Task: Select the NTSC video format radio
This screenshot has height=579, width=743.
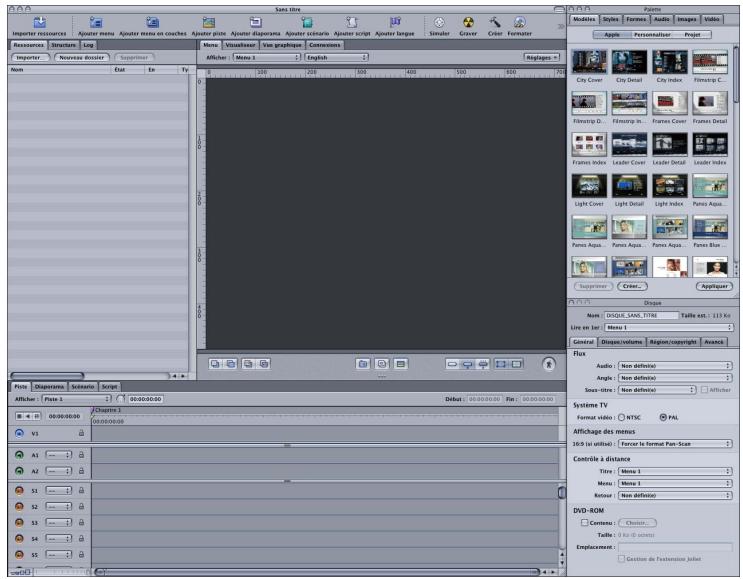Action: pyautogui.click(x=621, y=417)
